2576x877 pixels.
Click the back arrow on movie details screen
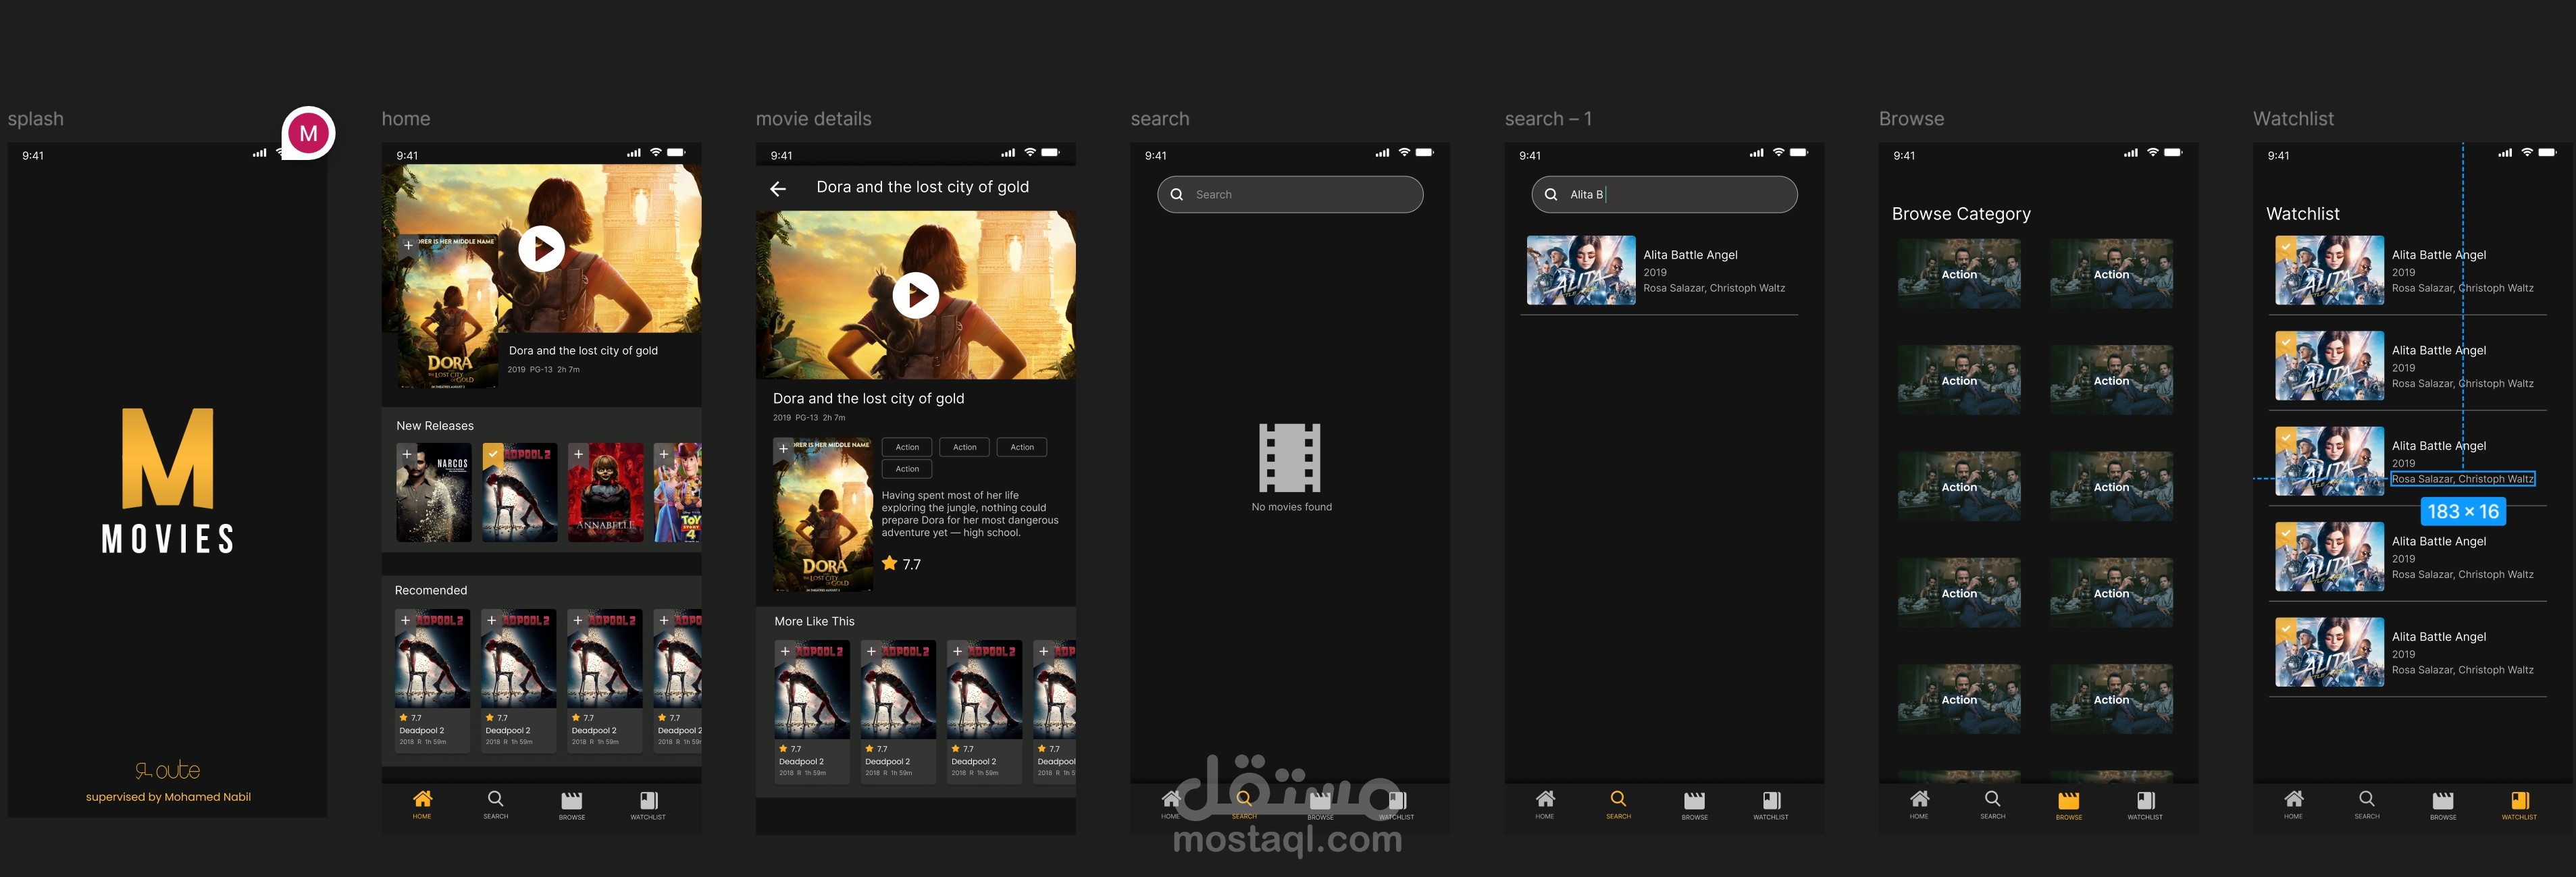pyautogui.click(x=778, y=188)
